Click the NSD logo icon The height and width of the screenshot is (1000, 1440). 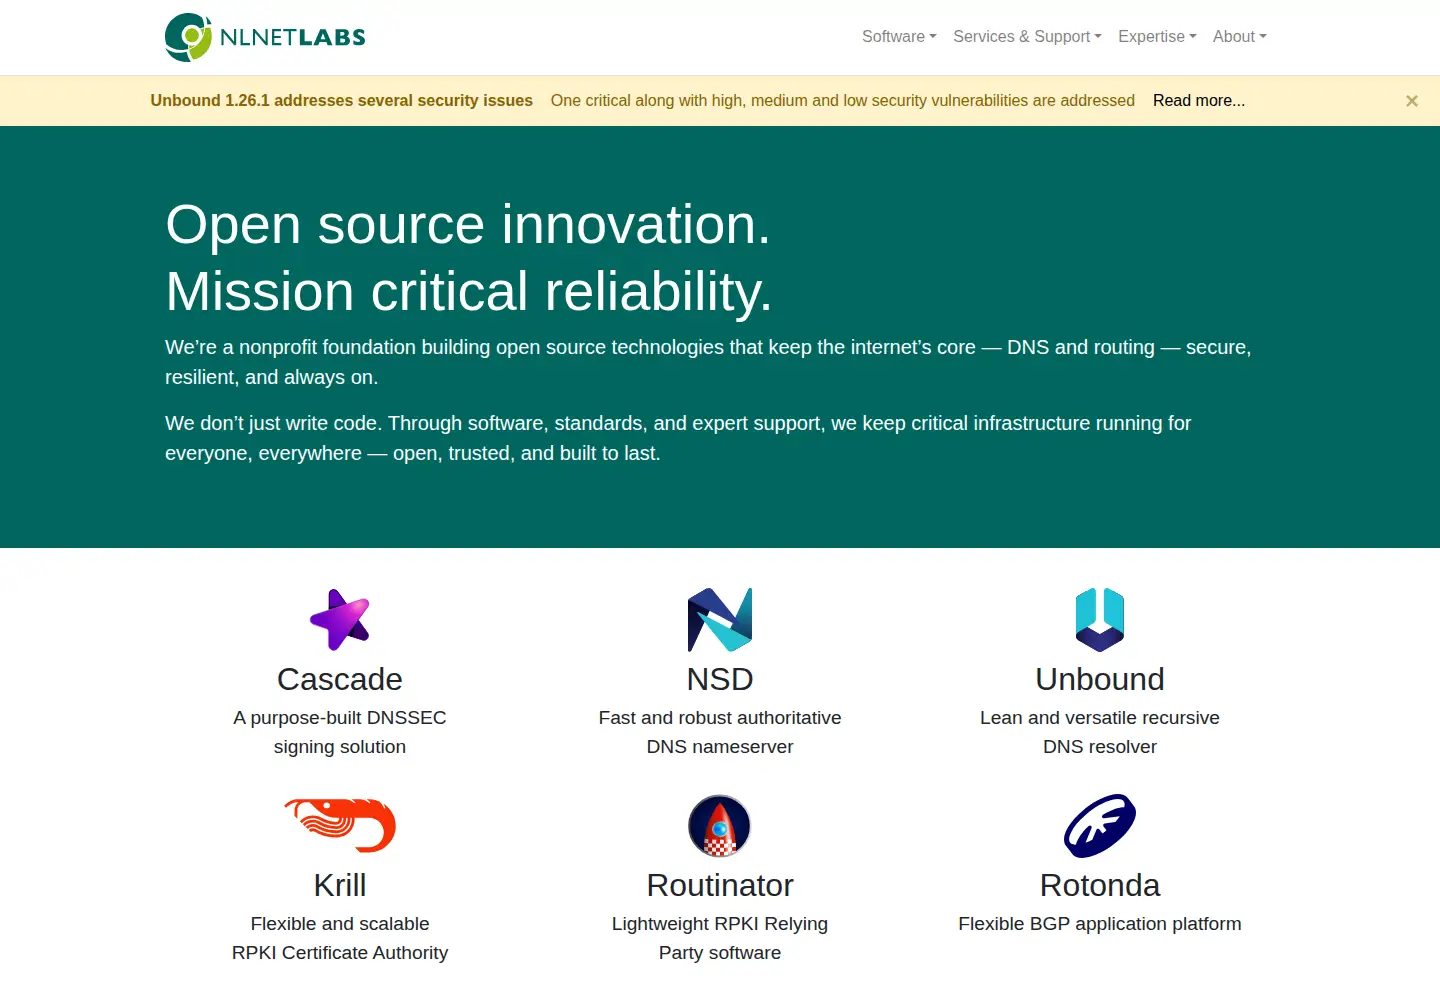tap(720, 620)
